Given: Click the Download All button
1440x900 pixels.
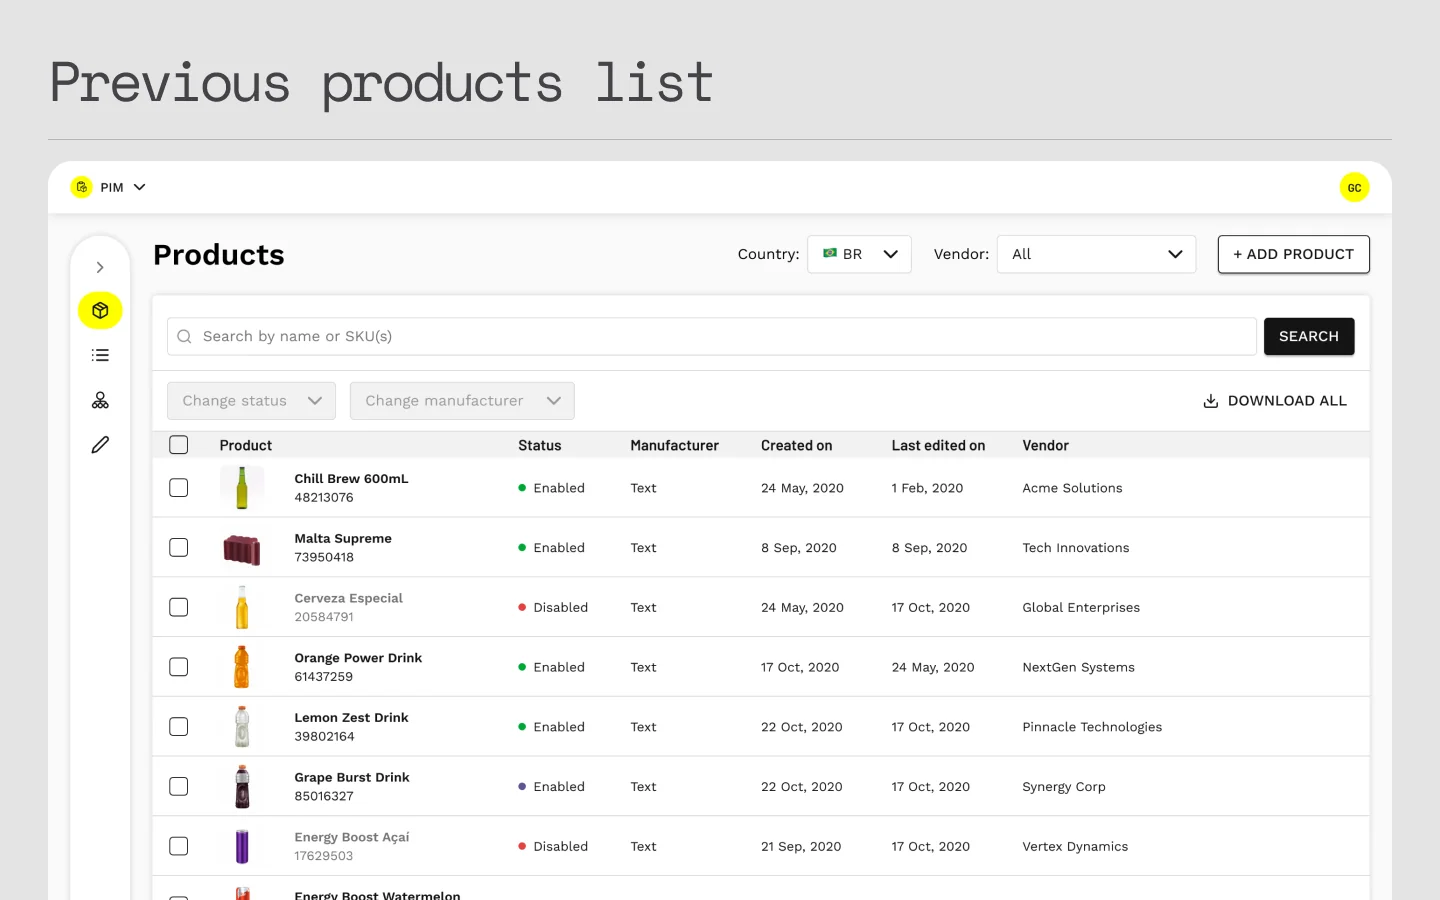Looking at the screenshot, I should pos(1275,401).
